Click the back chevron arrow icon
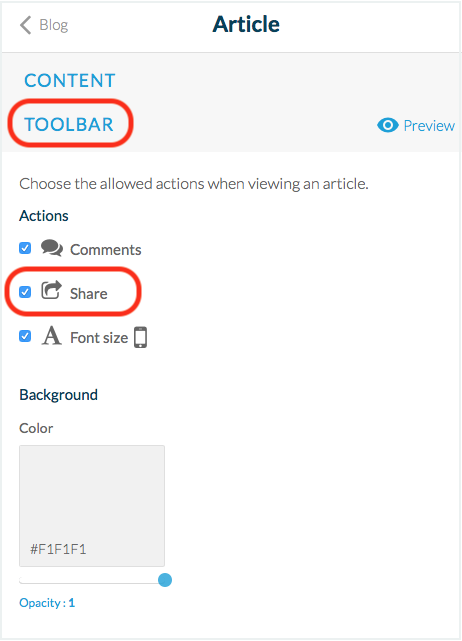Viewport: 462px width, 641px height. [x=25, y=25]
